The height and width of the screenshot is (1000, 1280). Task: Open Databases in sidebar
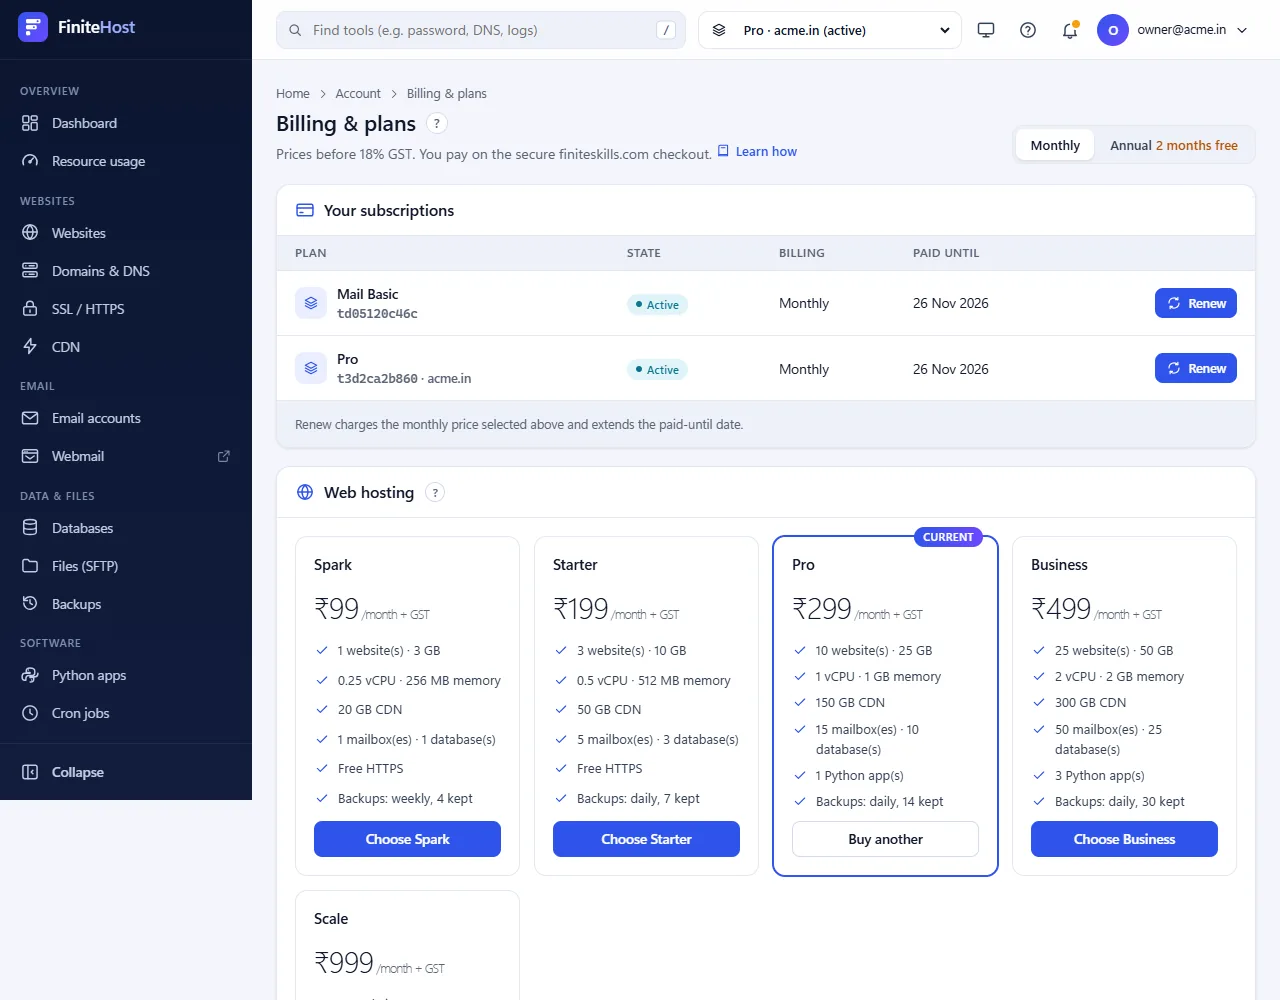click(126, 528)
